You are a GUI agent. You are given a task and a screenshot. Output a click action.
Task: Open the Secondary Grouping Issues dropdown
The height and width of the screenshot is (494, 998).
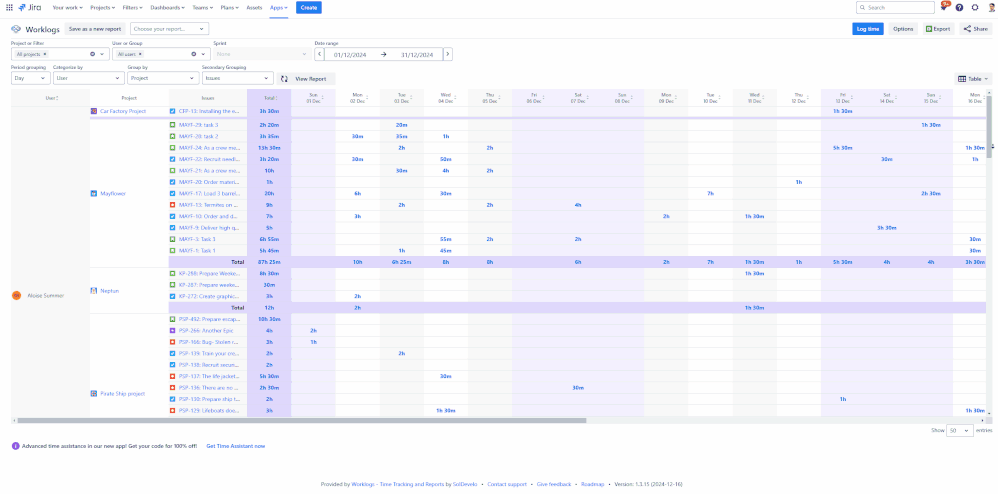(237, 78)
